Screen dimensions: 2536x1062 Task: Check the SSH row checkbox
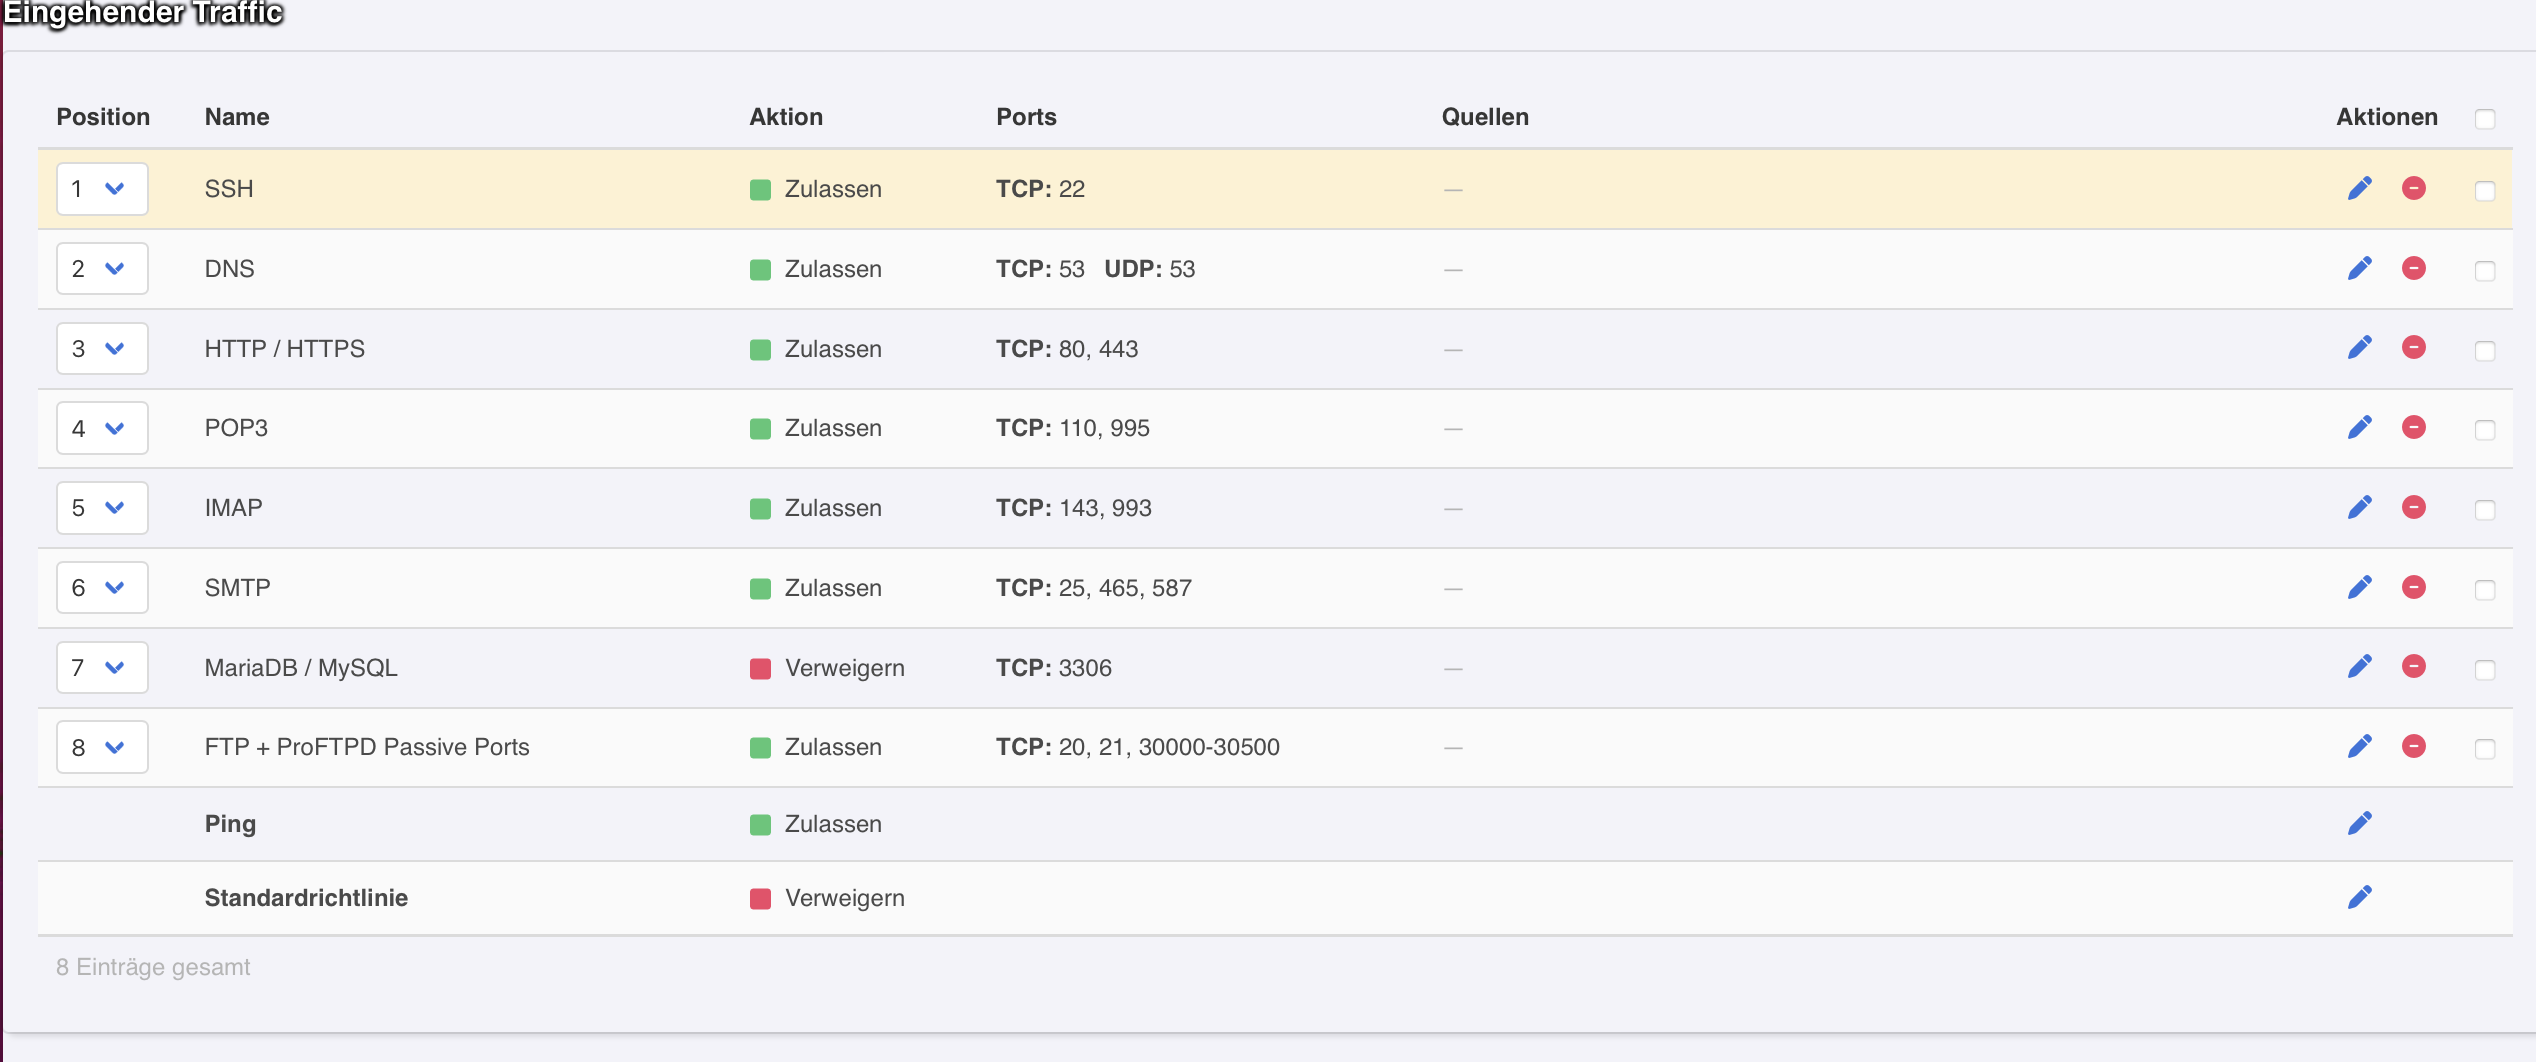2484,190
